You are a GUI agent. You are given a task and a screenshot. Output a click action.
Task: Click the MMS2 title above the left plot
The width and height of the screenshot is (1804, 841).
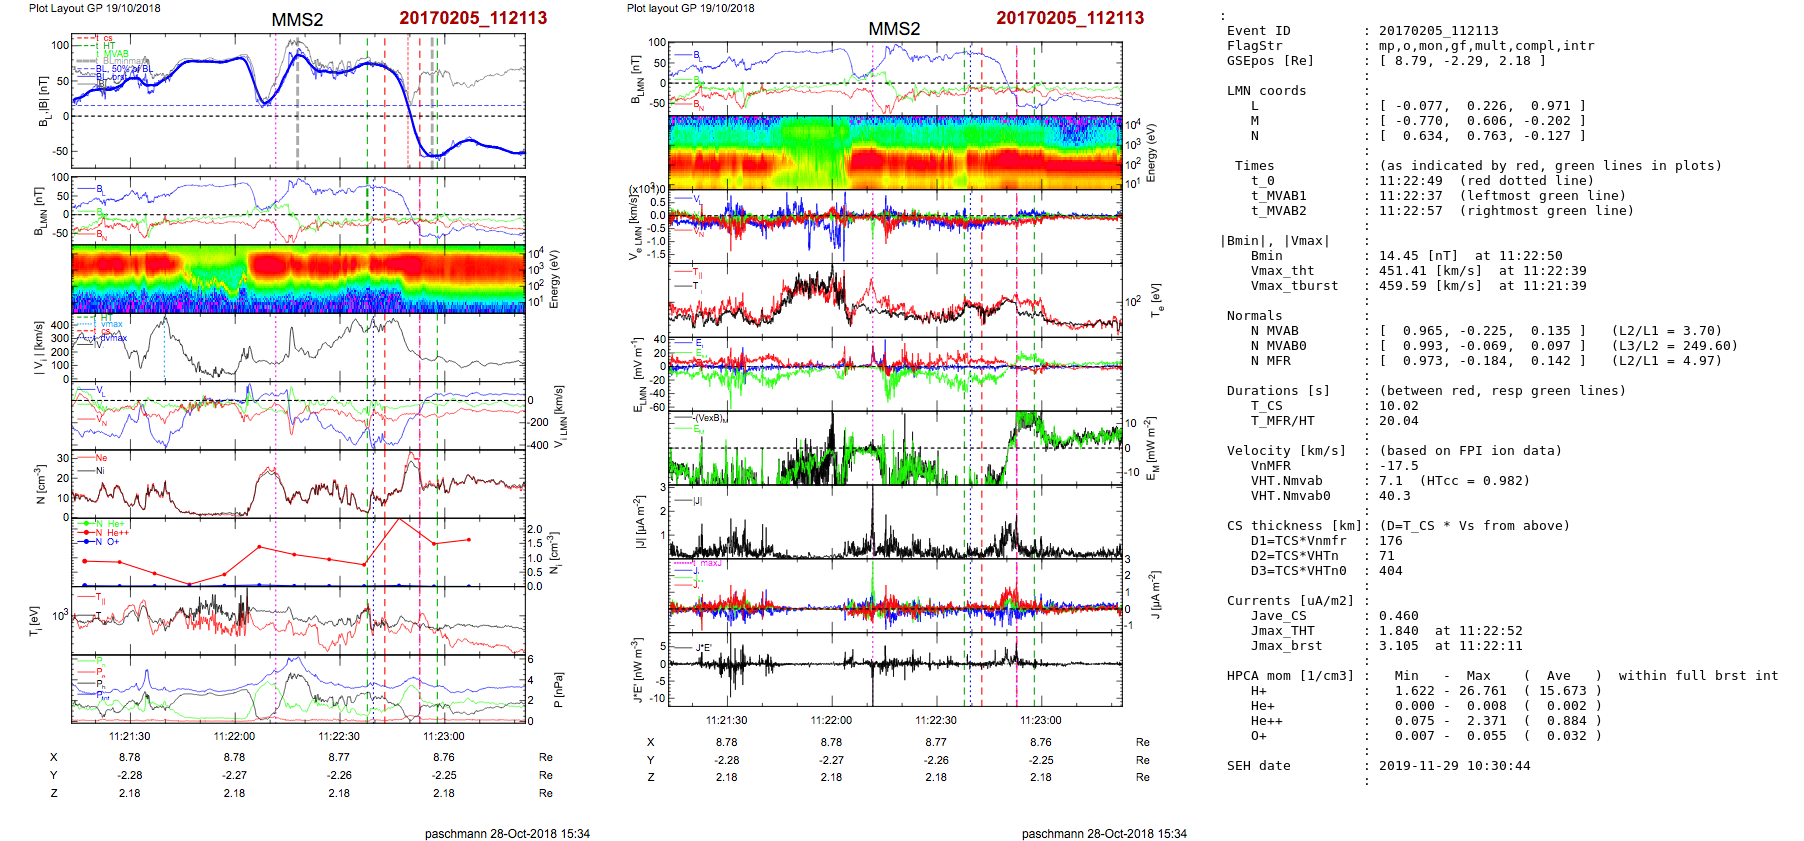click(297, 20)
